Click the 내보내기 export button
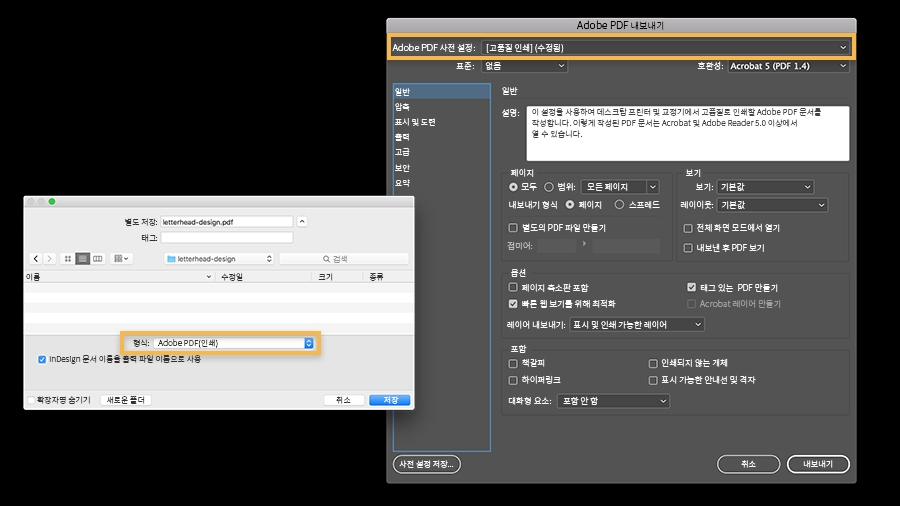The width and height of the screenshot is (900, 506). point(818,464)
